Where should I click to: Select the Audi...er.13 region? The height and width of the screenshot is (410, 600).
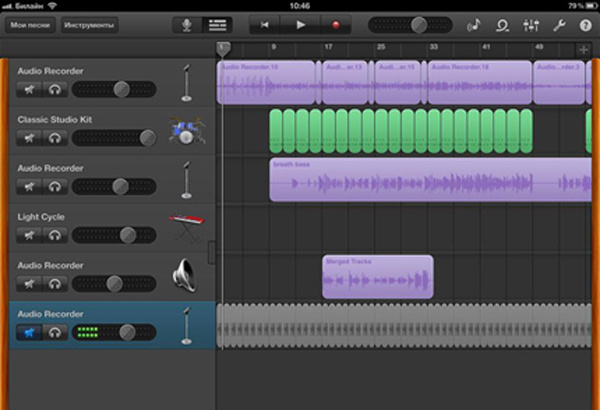point(345,82)
